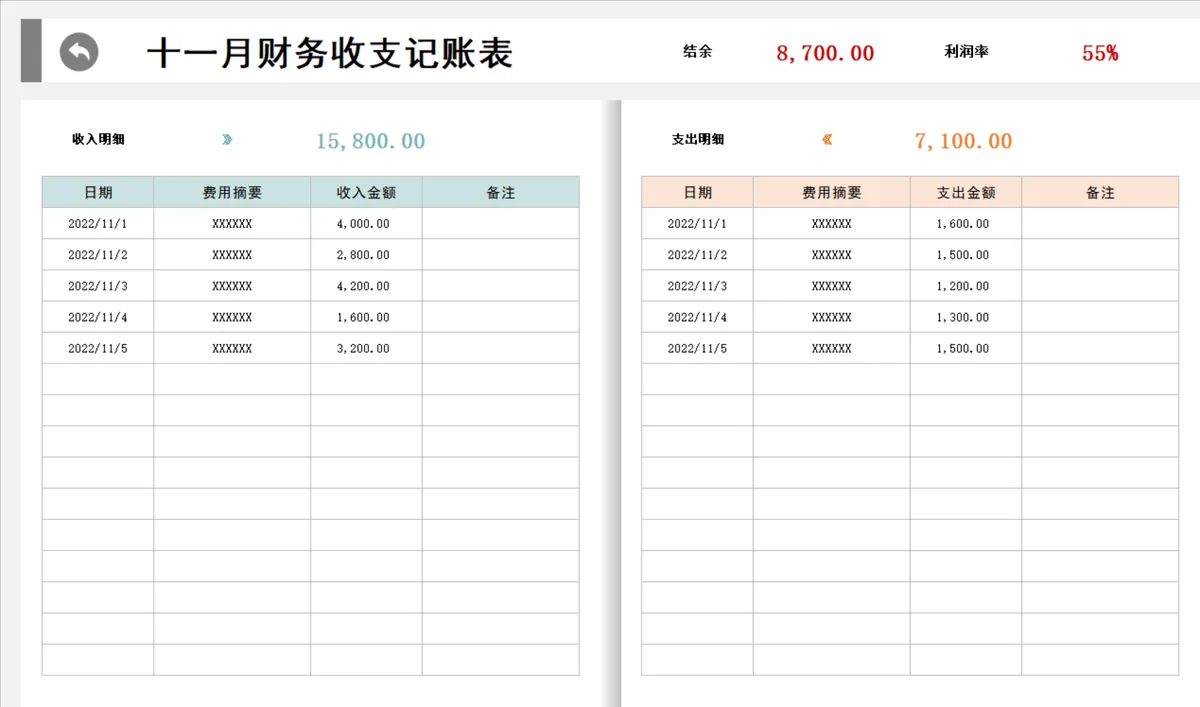The height and width of the screenshot is (707, 1200).
Task: Click the empty 备注 cell of income row 2022/11/5
Action: click(500, 348)
